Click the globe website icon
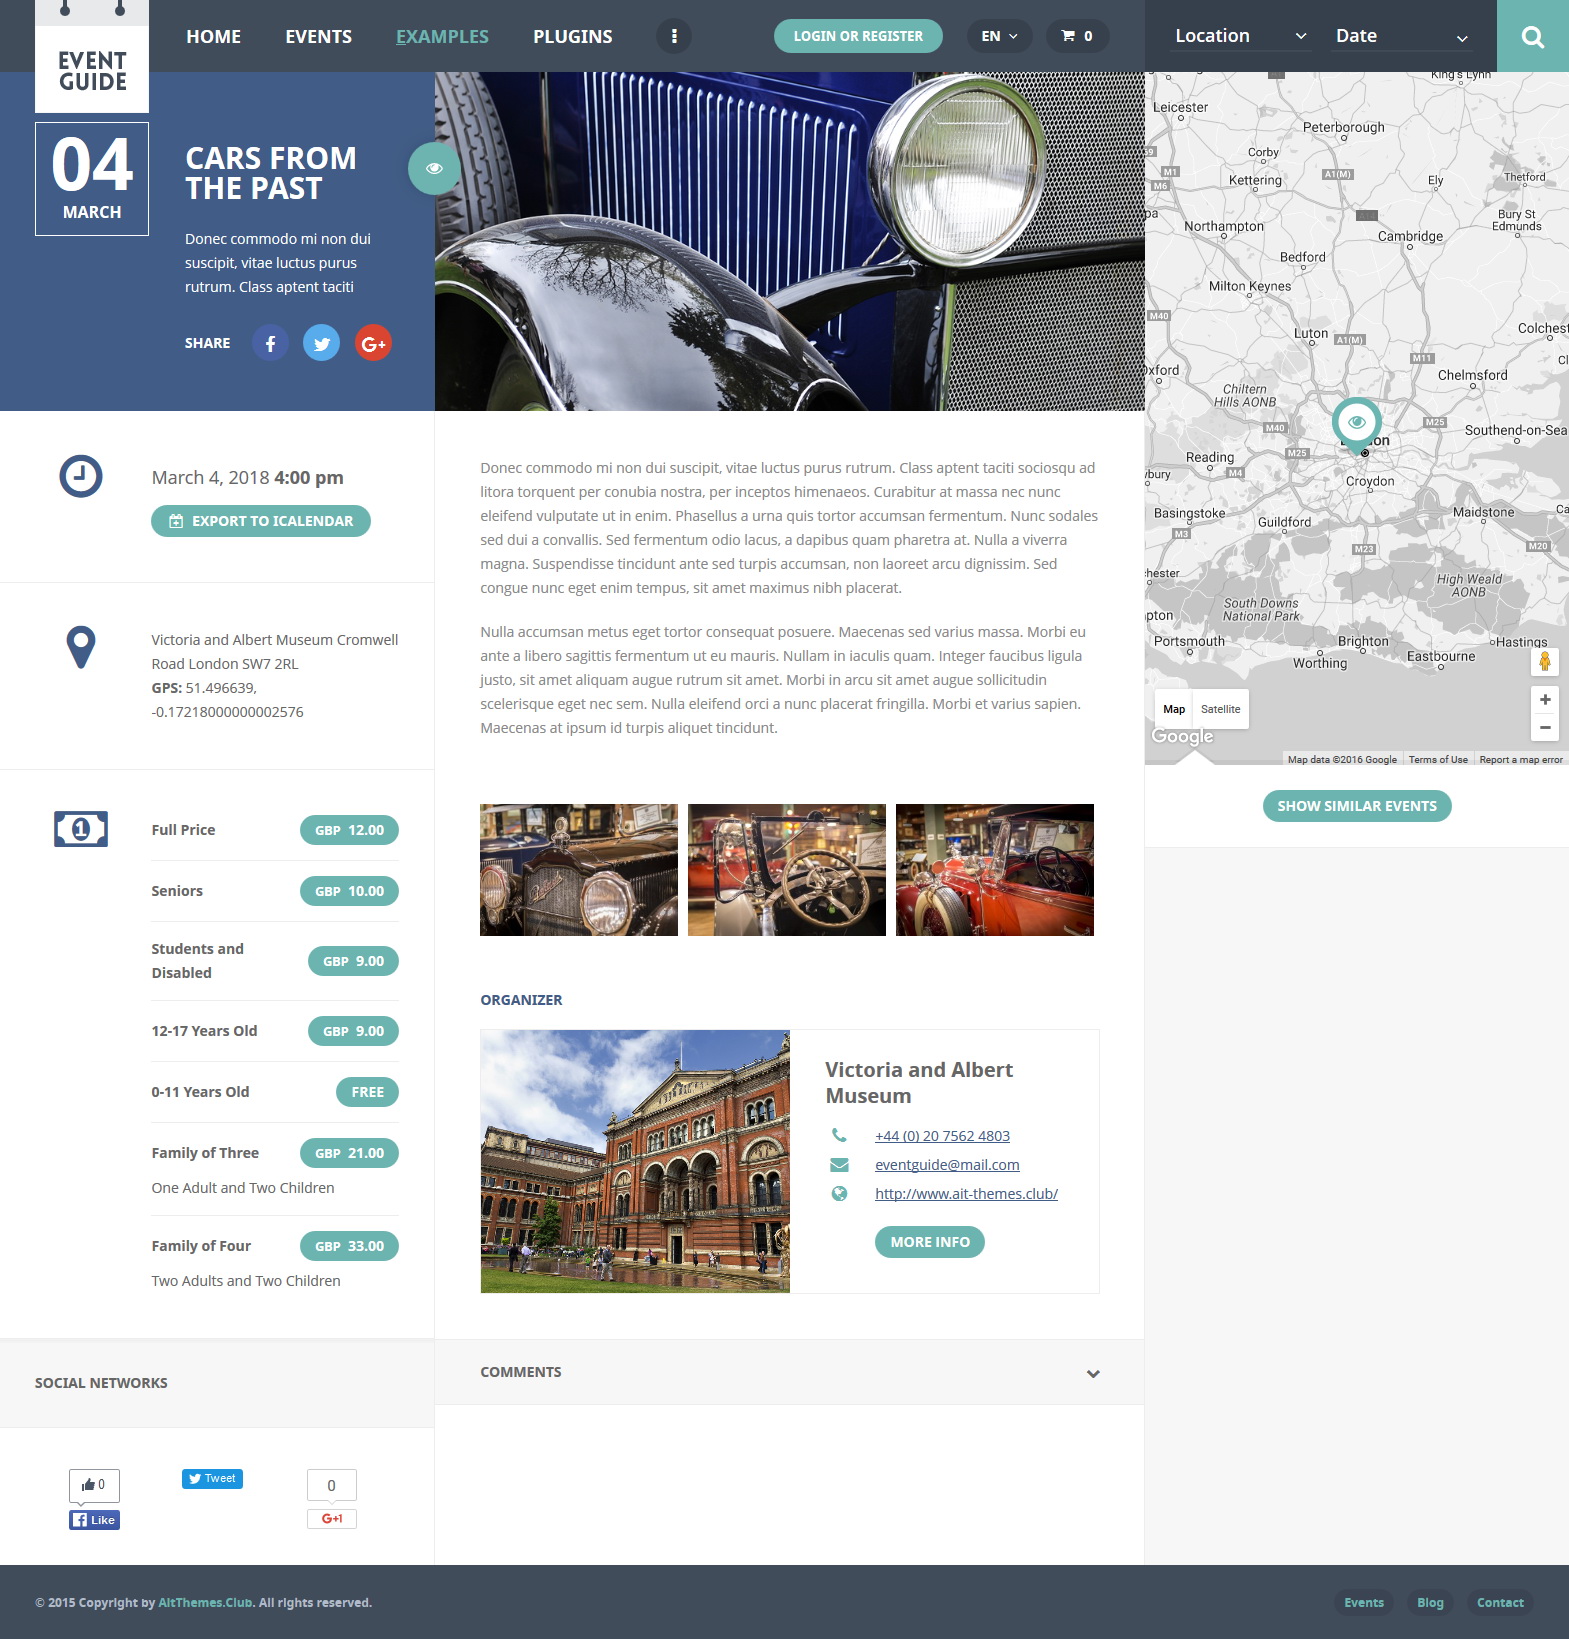This screenshot has width=1569, height=1639. (839, 1194)
